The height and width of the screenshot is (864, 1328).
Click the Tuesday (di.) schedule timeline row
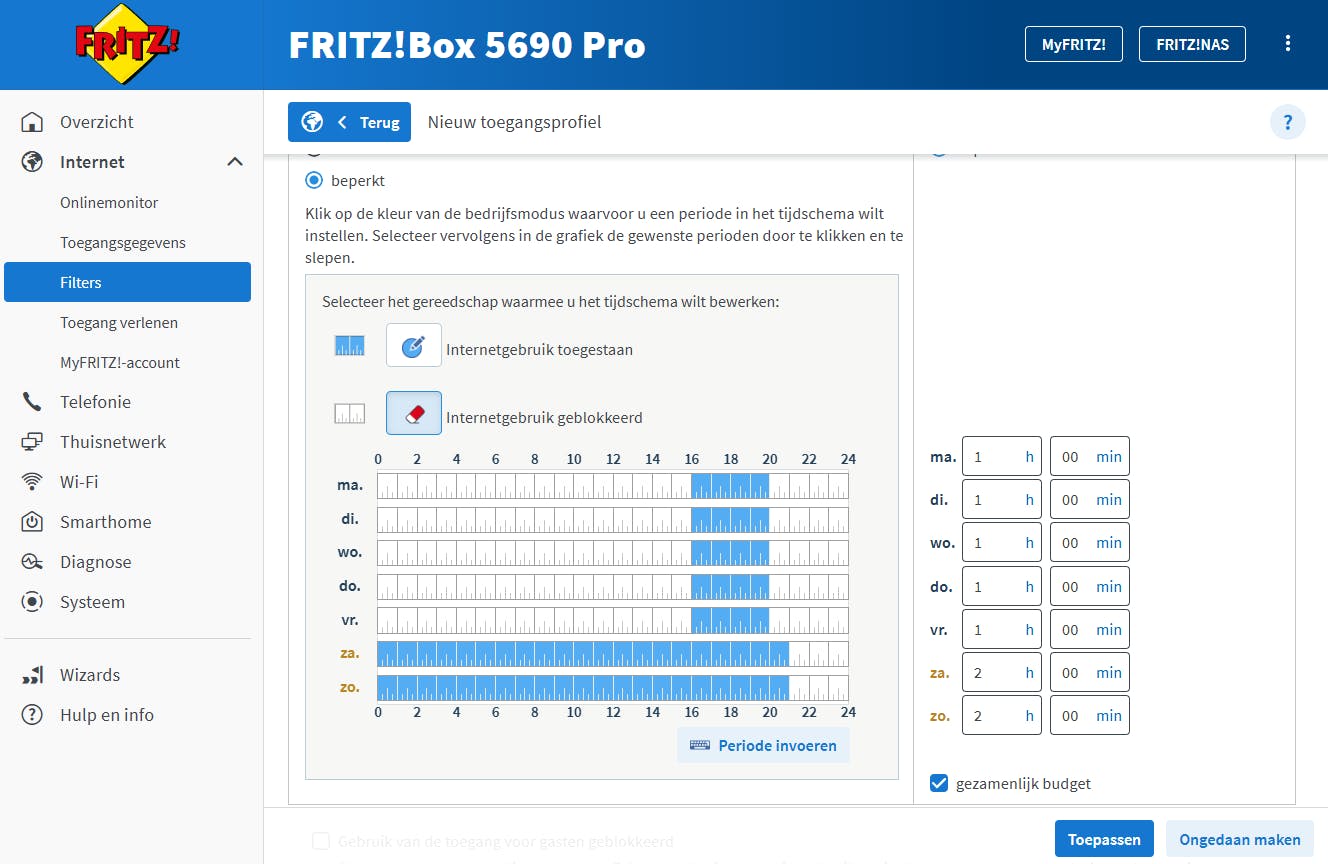point(613,520)
